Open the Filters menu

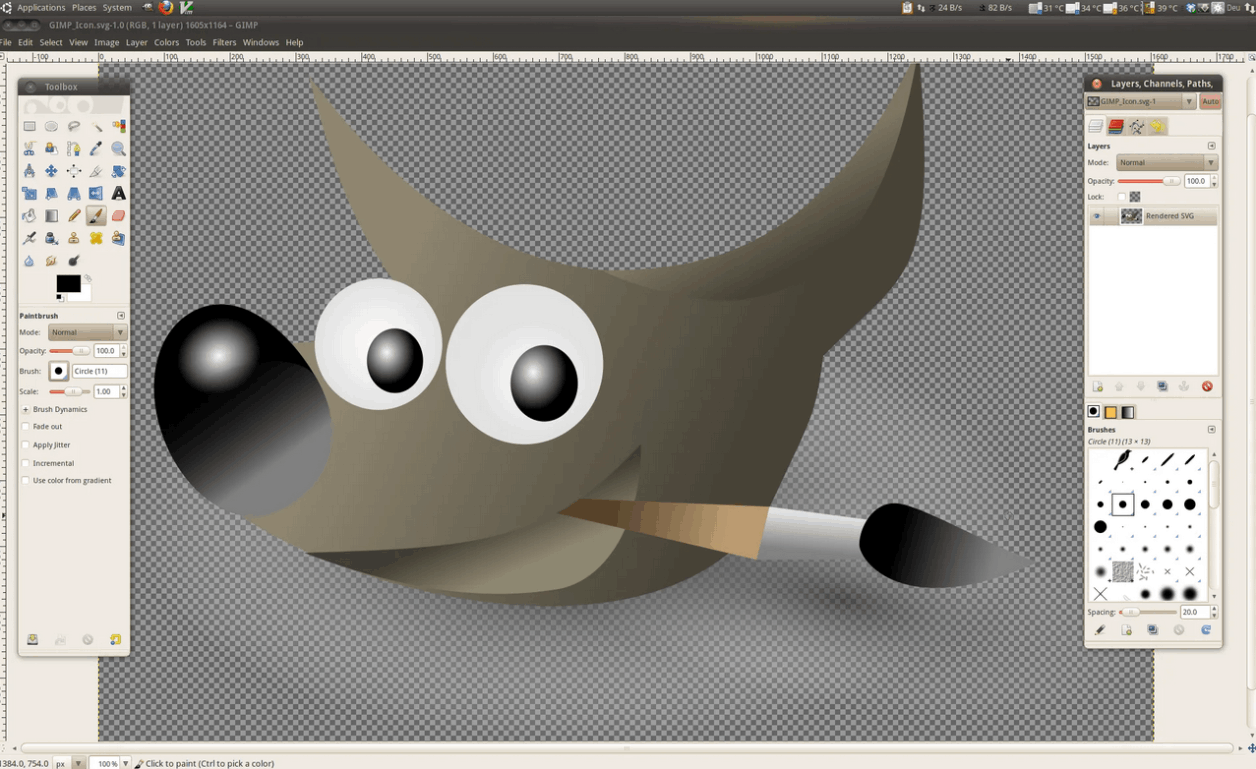coord(224,43)
